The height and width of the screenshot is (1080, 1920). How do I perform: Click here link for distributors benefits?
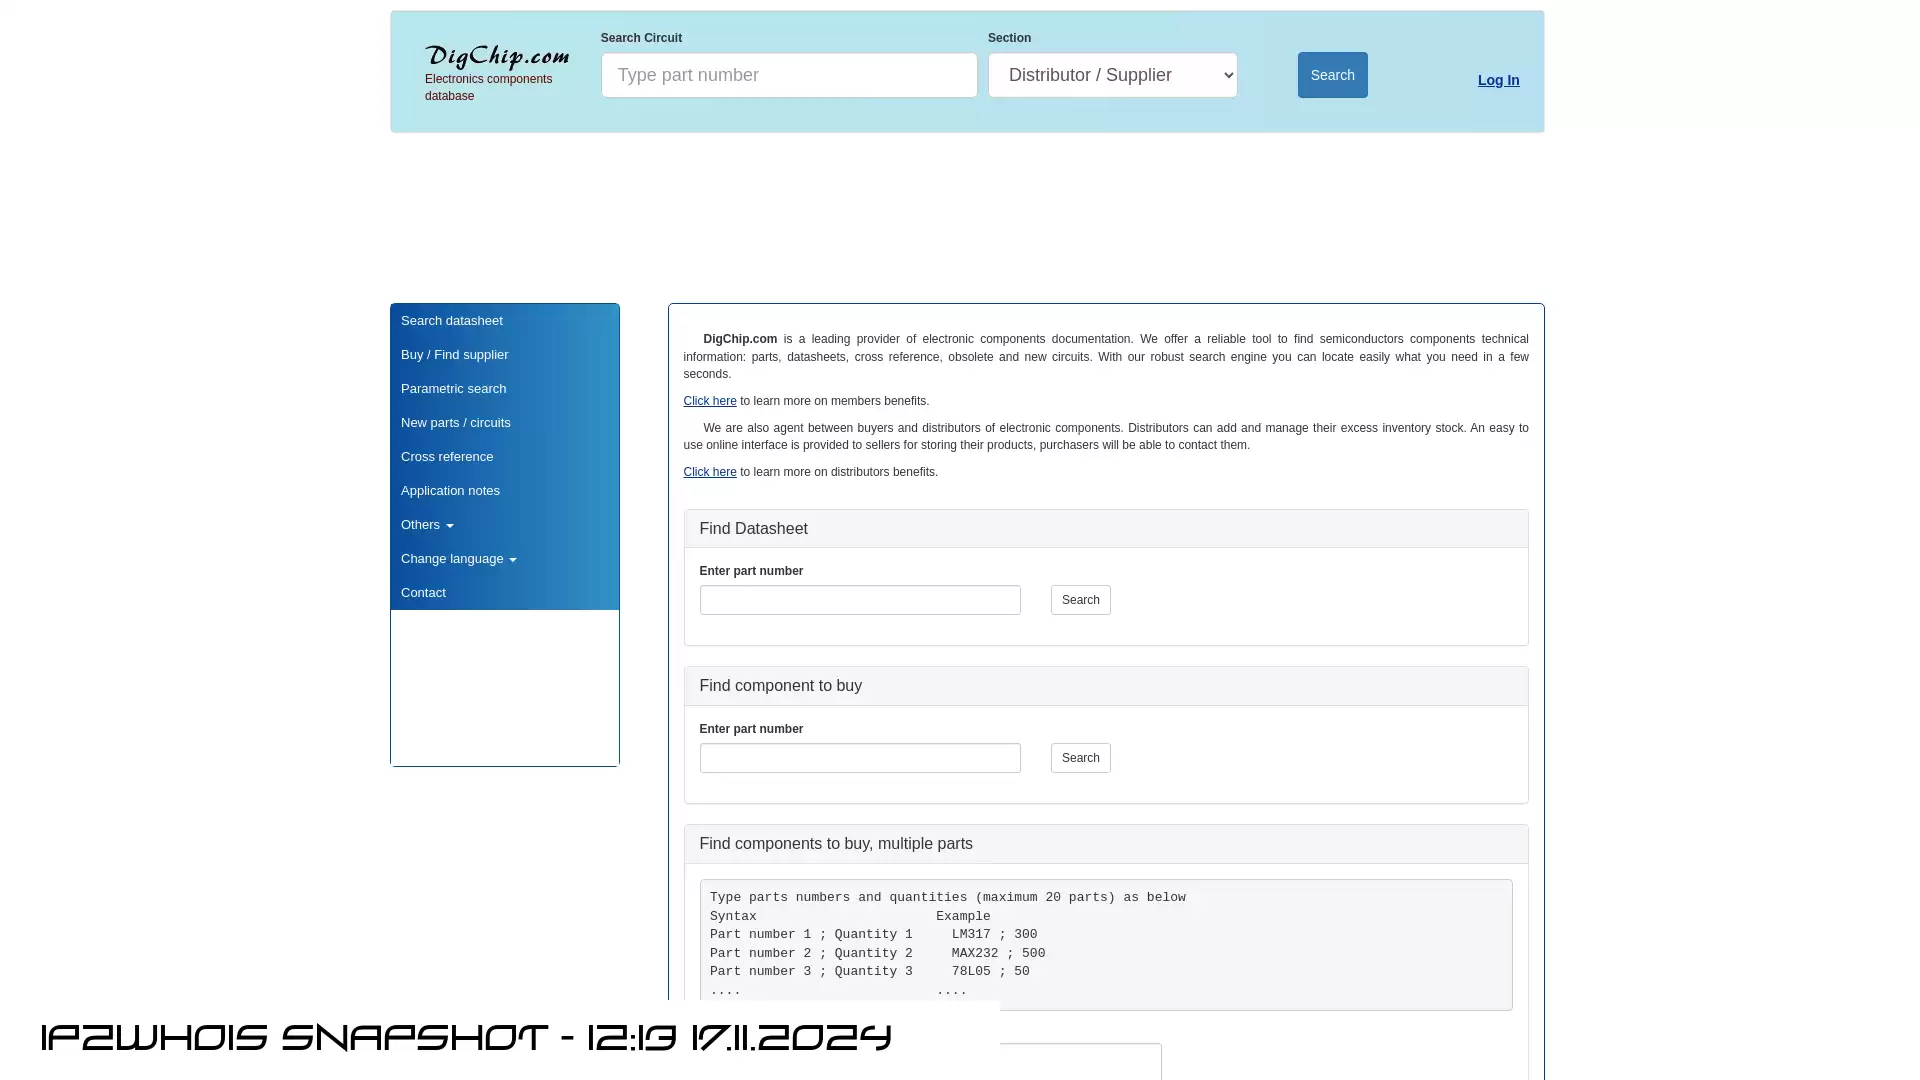pyautogui.click(x=709, y=472)
